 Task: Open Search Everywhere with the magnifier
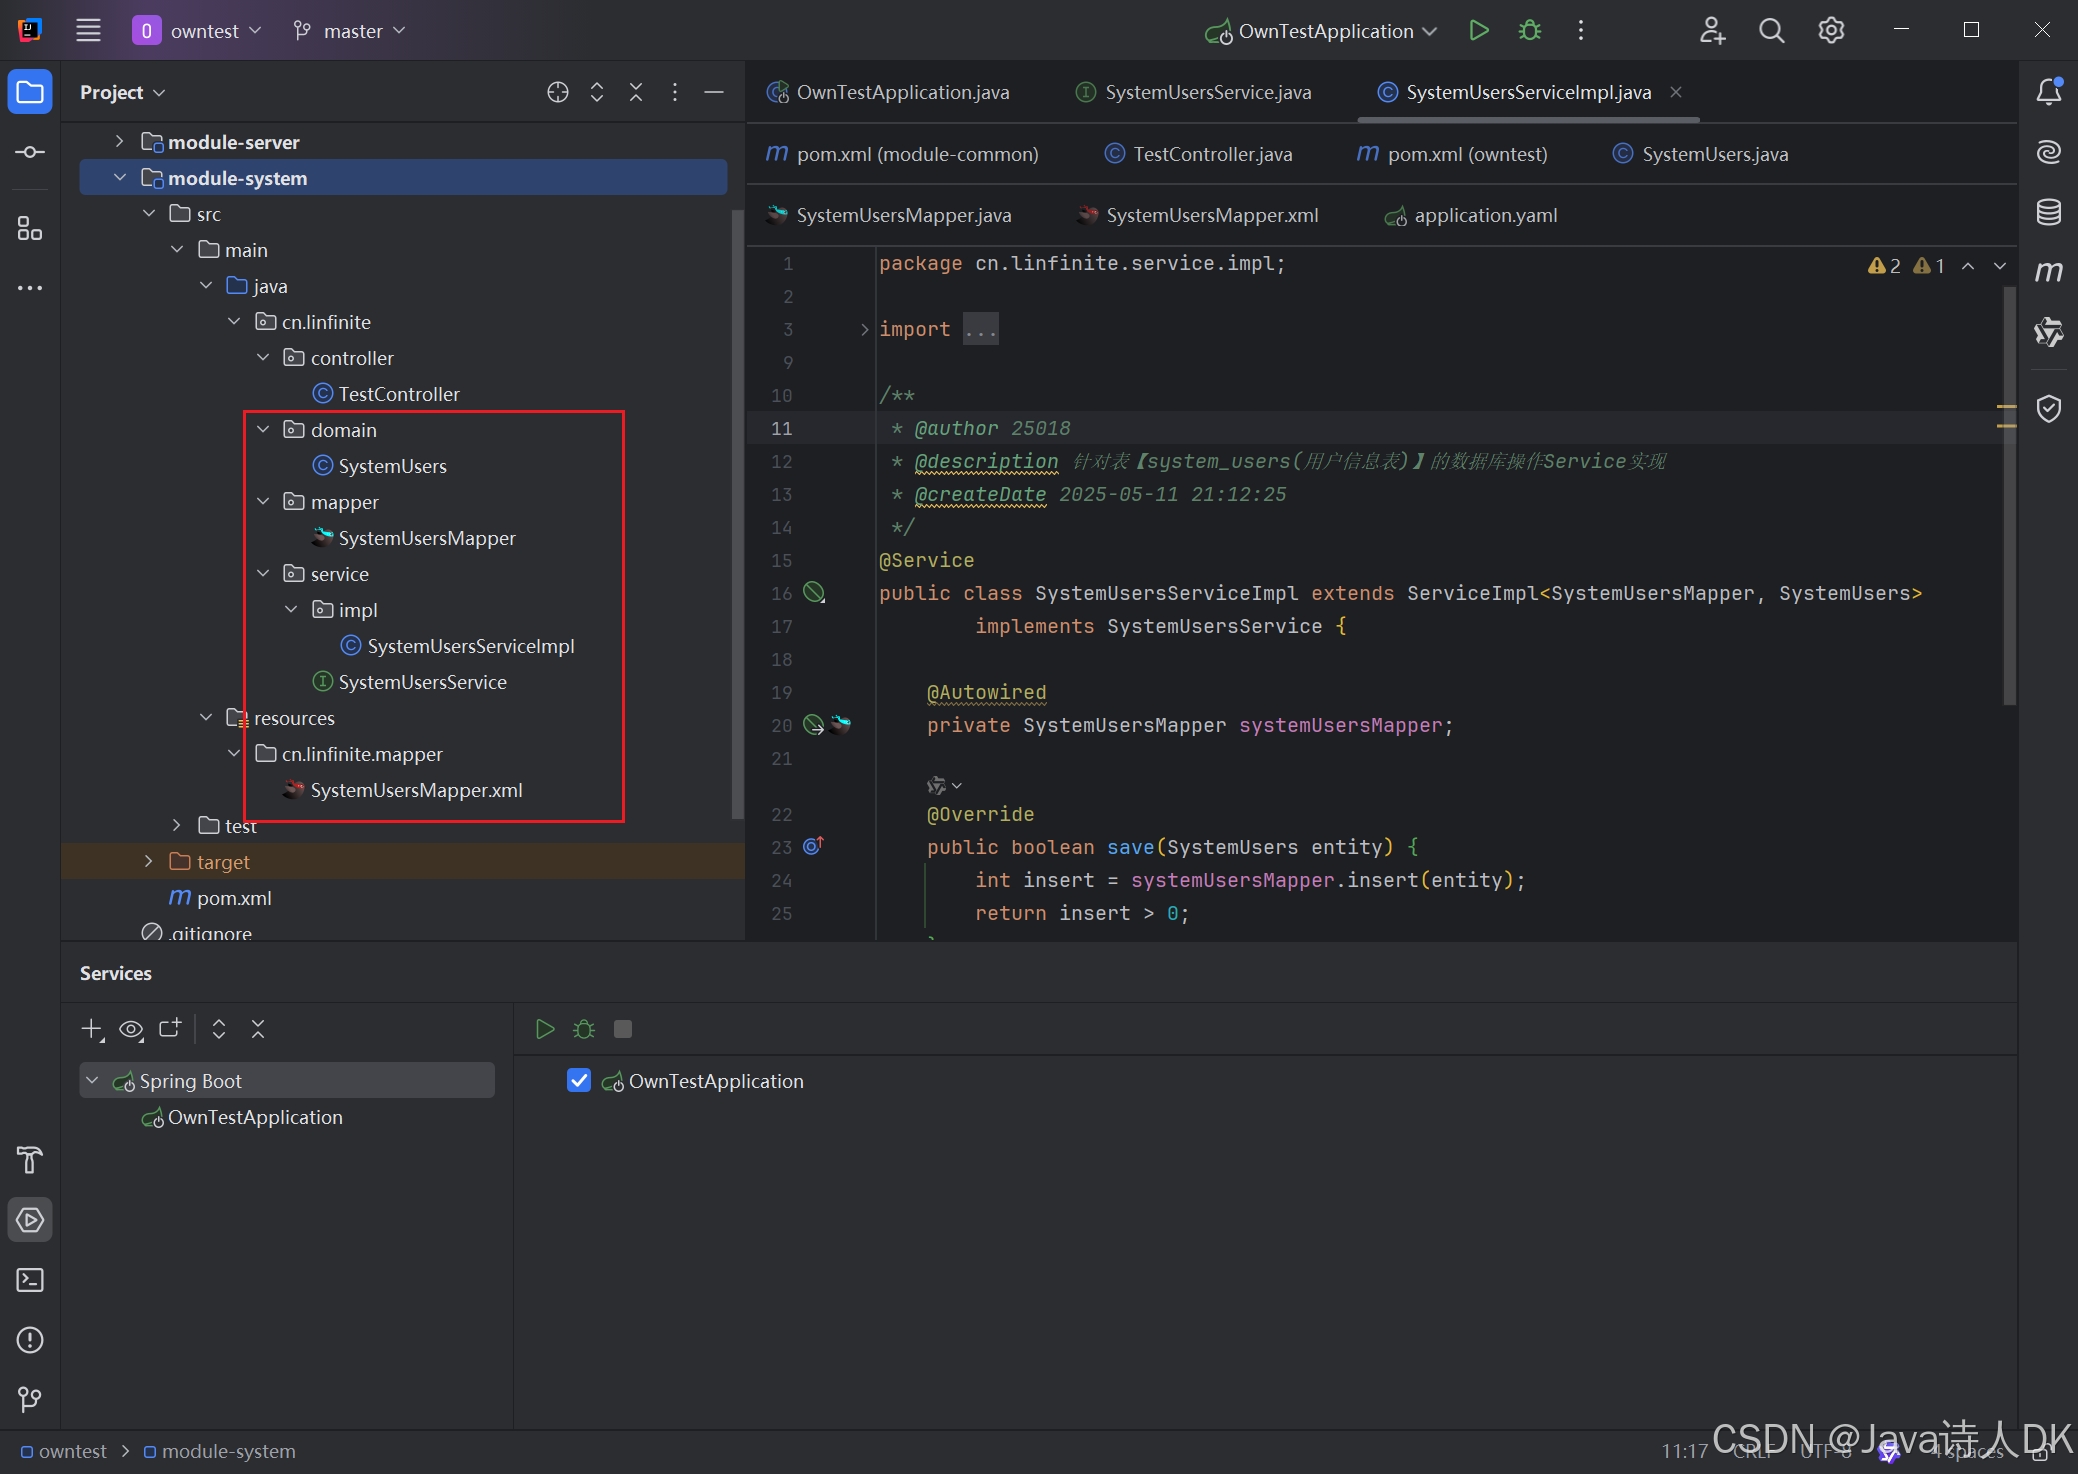pyautogui.click(x=1771, y=30)
